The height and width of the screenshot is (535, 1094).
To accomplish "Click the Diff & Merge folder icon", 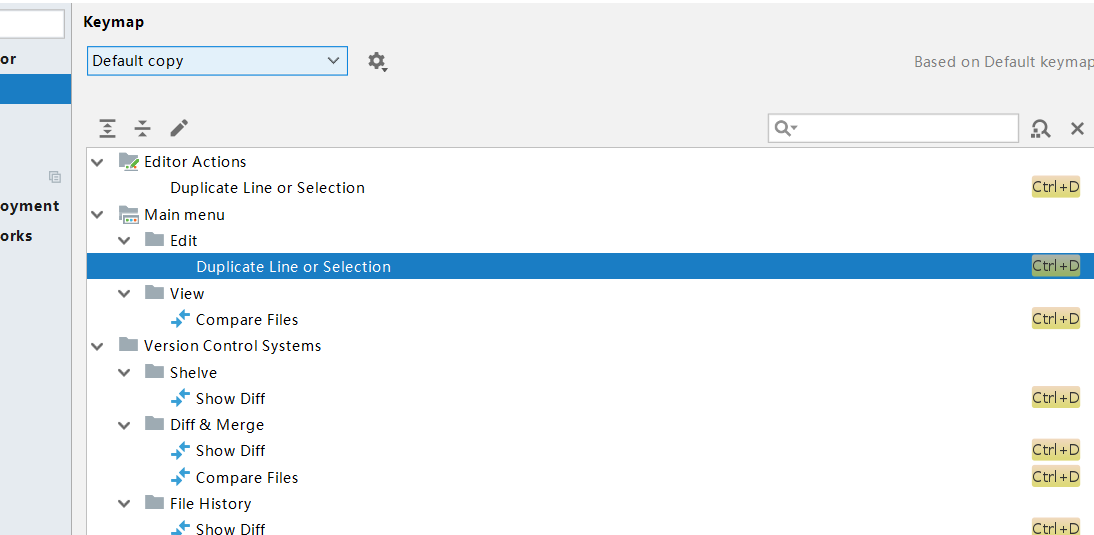I will 155,424.
